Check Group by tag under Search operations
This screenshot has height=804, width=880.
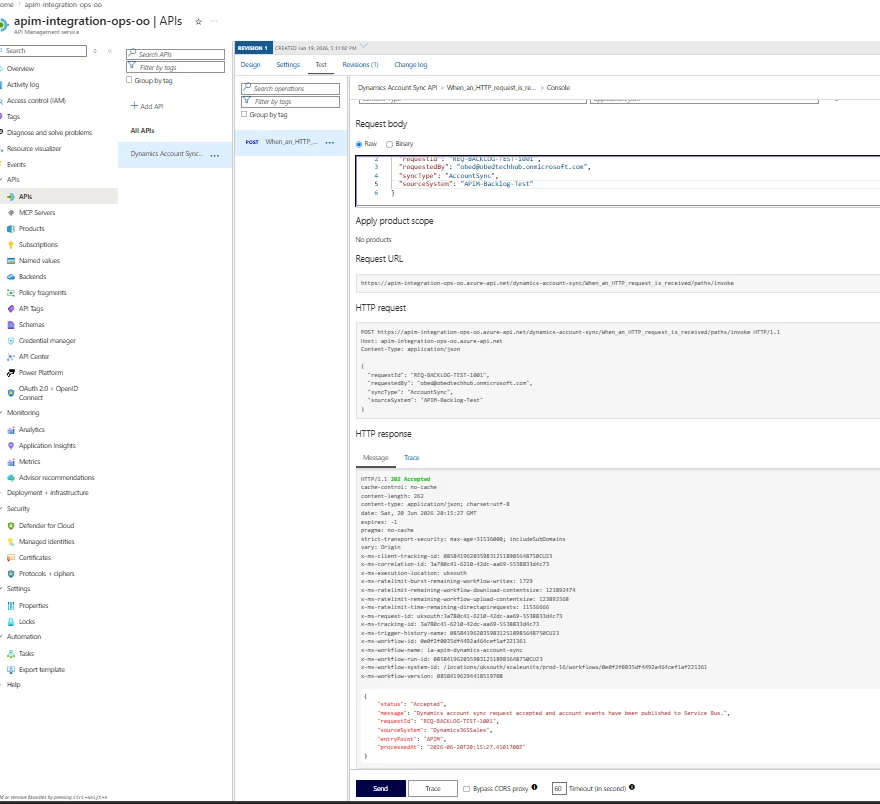(x=244, y=114)
